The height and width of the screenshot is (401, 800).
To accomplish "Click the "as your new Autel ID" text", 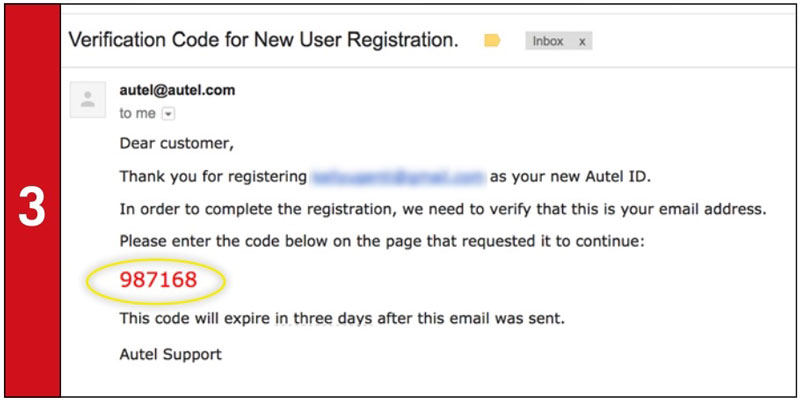I will (x=570, y=177).
